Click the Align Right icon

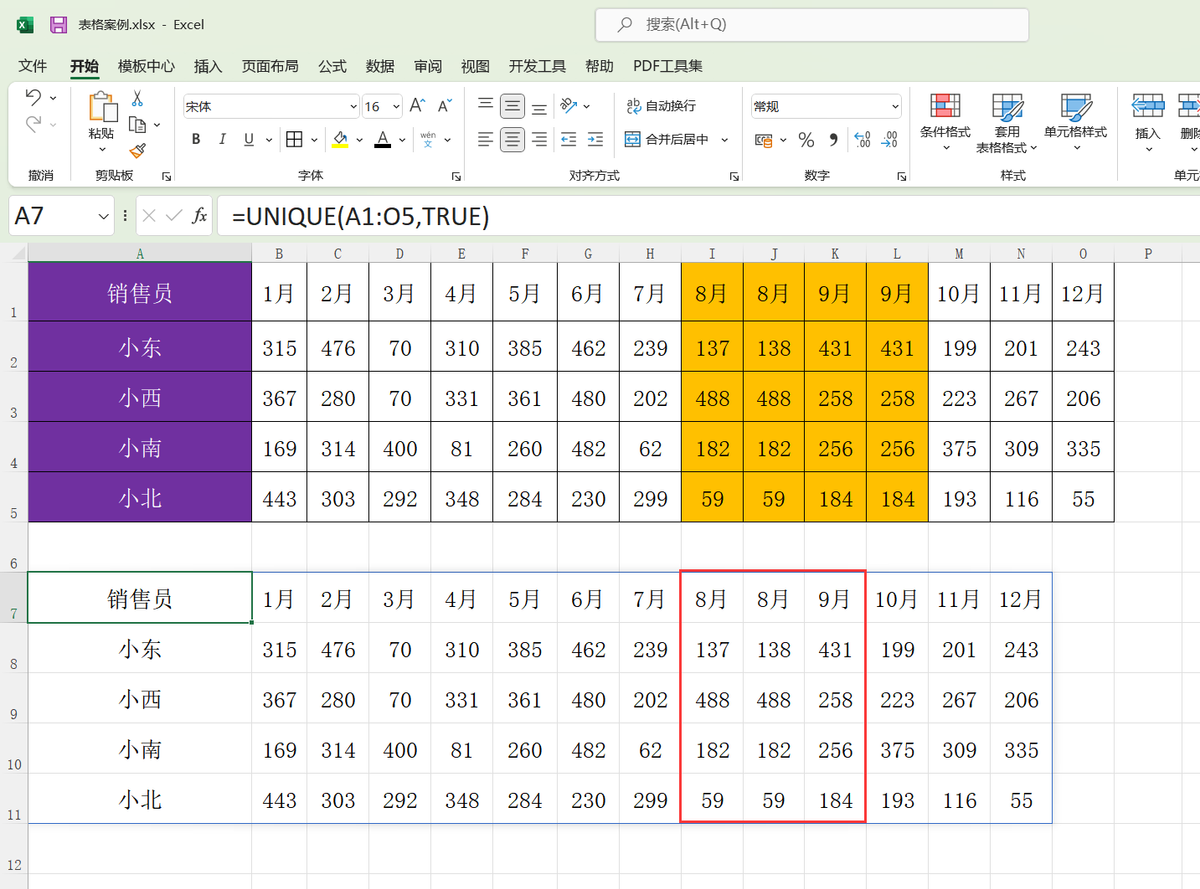point(539,139)
